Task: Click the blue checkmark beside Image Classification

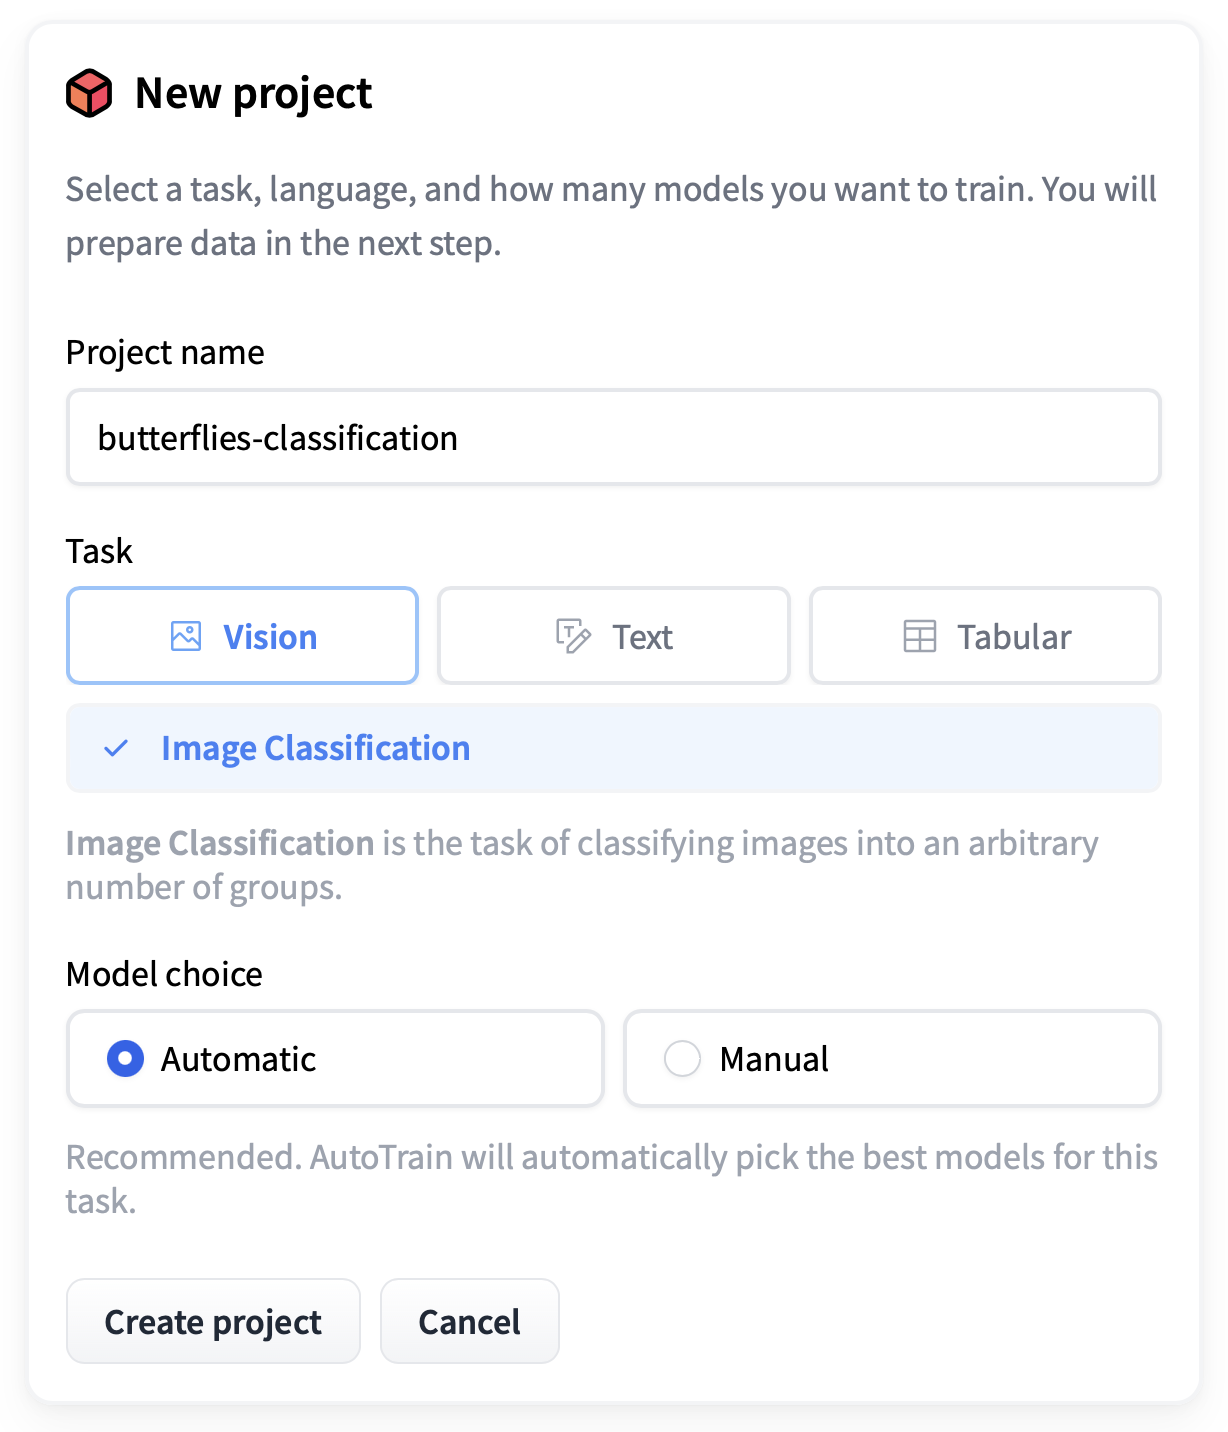Action: click(118, 748)
